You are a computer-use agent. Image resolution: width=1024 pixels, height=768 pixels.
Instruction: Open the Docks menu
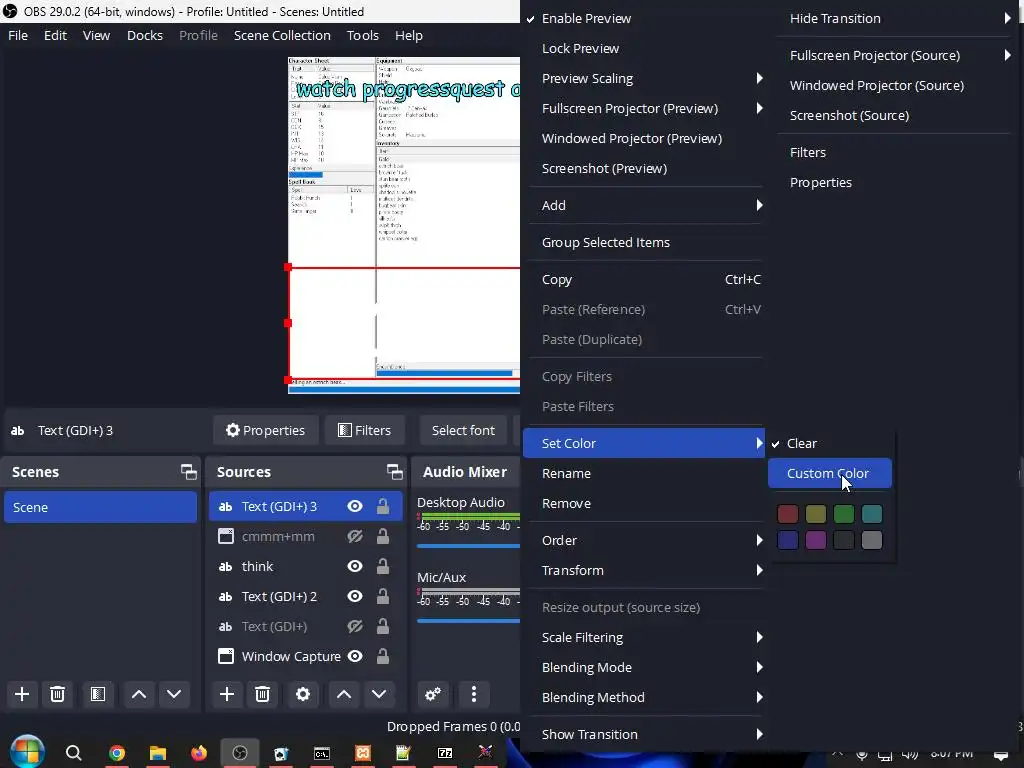(144, 35)
